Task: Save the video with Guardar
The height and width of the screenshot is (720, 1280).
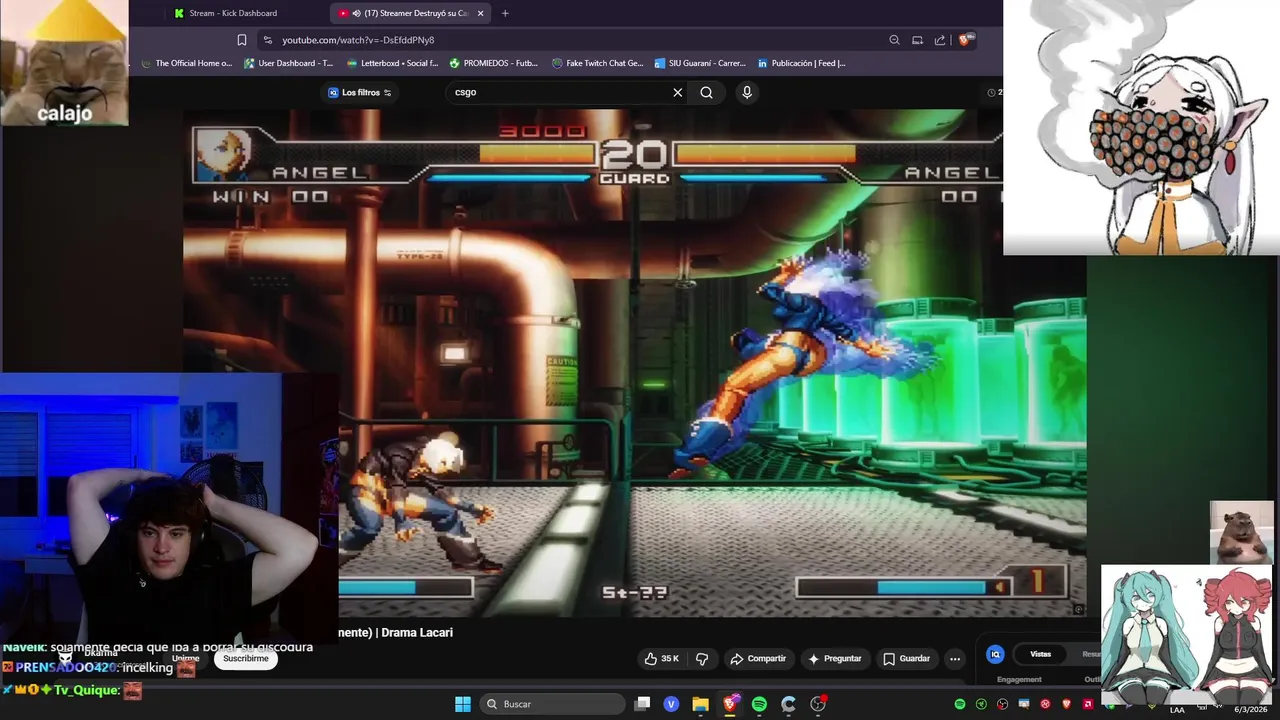Action: (x=907, y=658)
